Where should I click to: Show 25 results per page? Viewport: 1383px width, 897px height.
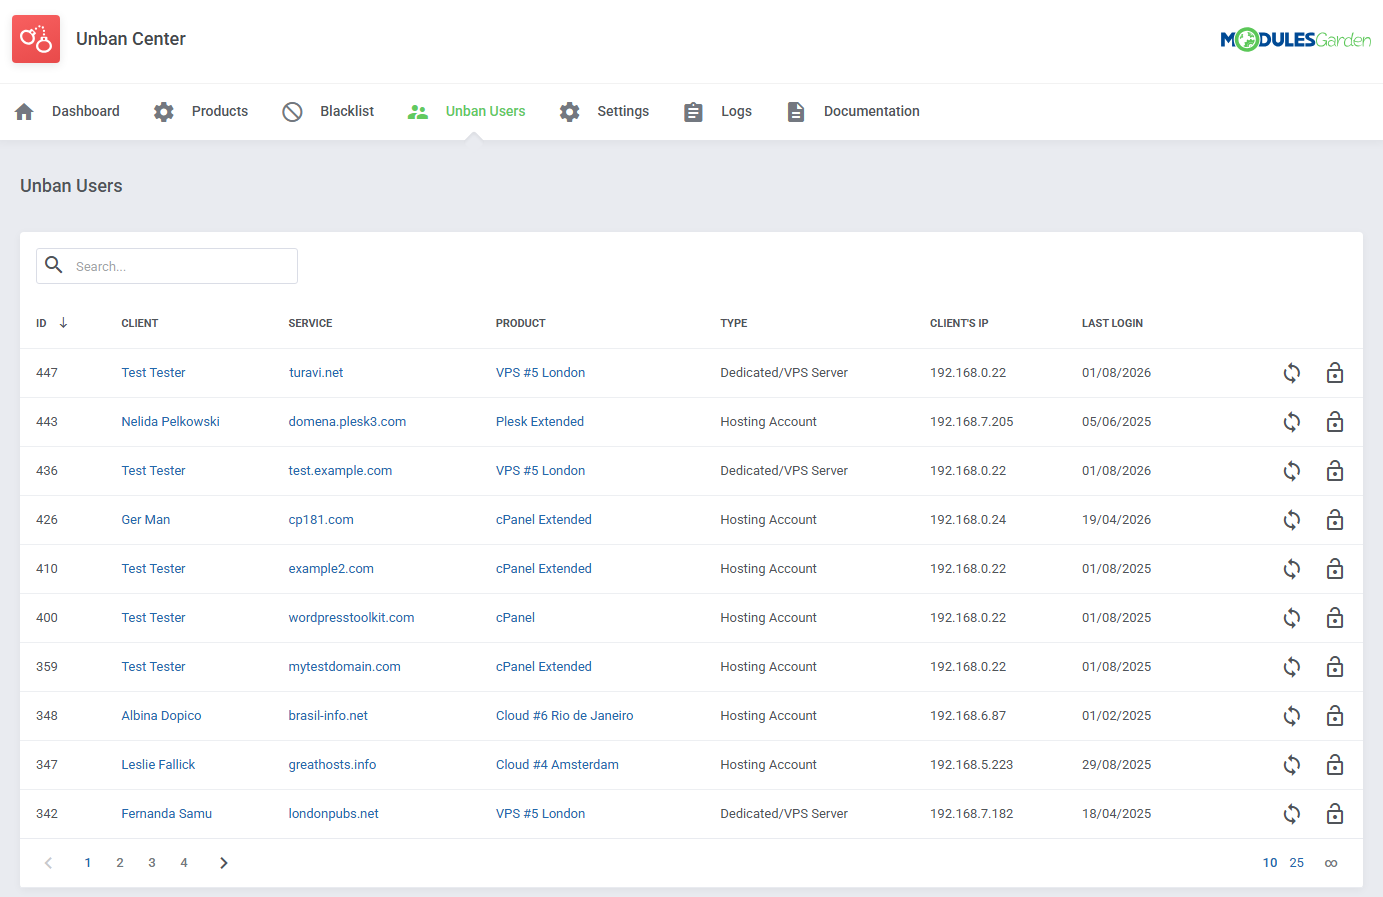[1297, 862]
